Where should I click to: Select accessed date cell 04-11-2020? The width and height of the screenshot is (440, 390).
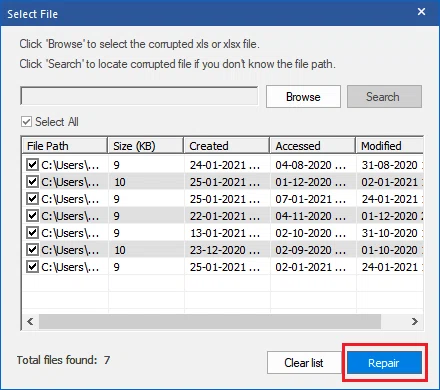(x=311, y=216)
